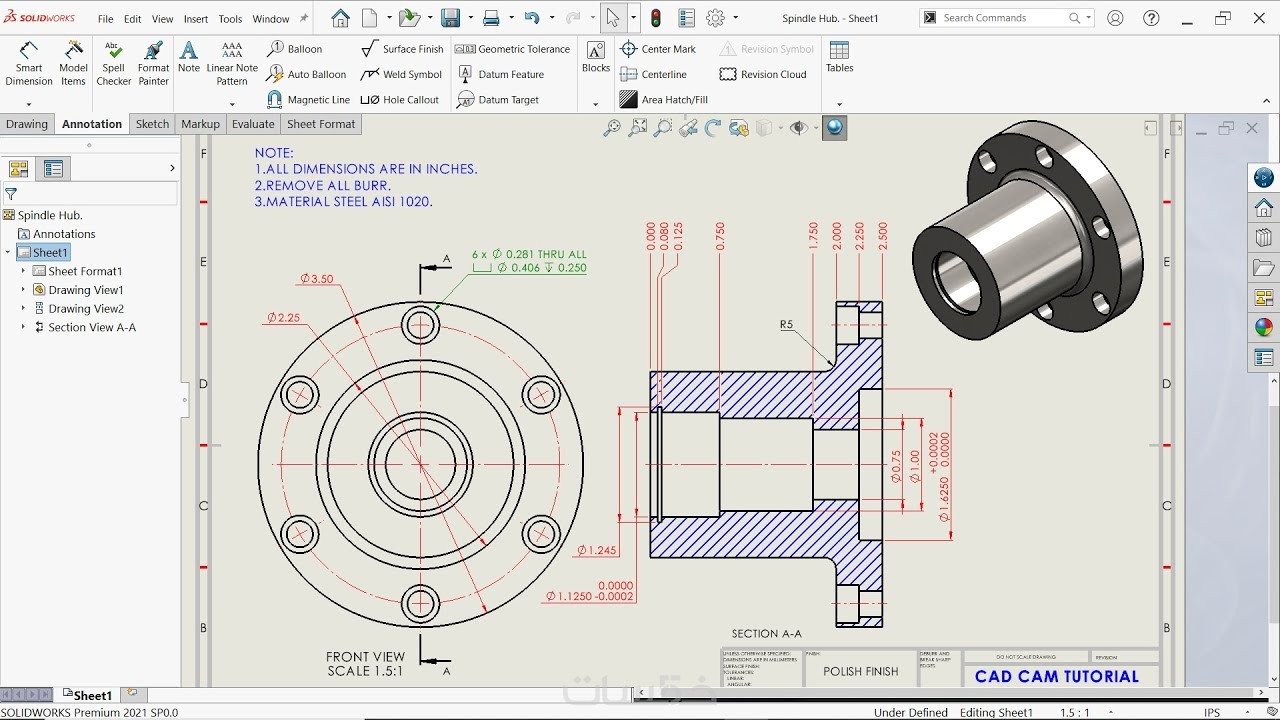Viewport: 1280px width, 720px height.
Task: Insert a Center Mark
Action: [x=658, y=49]
